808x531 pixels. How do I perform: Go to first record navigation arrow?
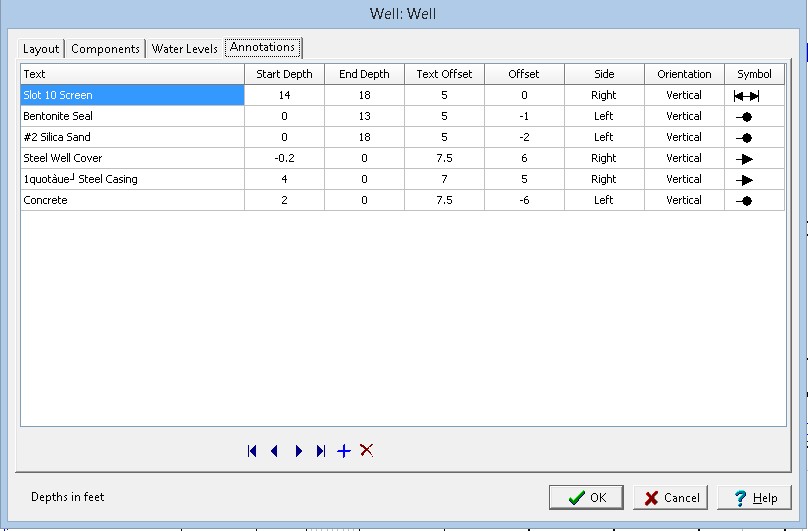tap(252, 451)
